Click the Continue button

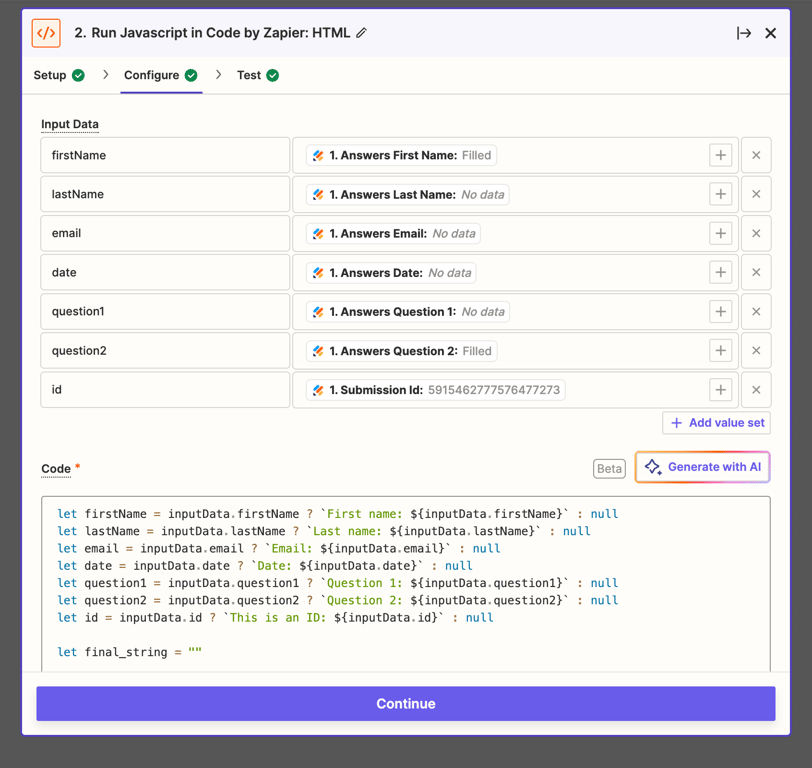tap(406, 704)
